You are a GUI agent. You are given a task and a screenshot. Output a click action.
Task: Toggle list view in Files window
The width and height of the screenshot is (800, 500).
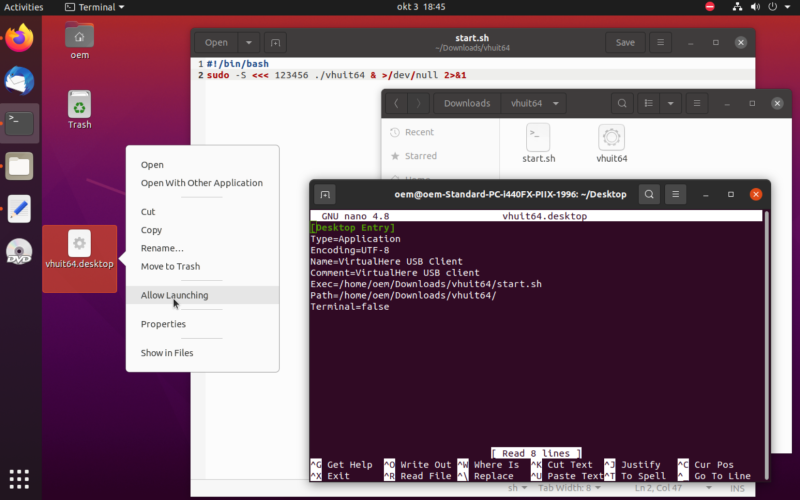pos(648,104)
